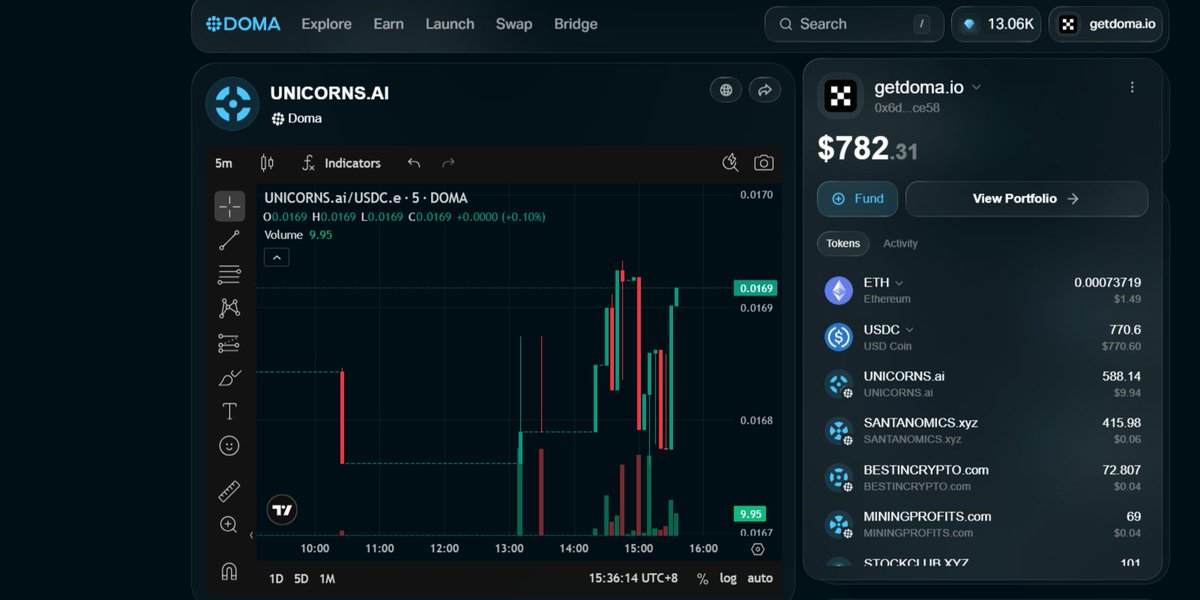Change the 5m chart interval
This screenshot has height=600, width=1200.
click(x=224, y=163)
